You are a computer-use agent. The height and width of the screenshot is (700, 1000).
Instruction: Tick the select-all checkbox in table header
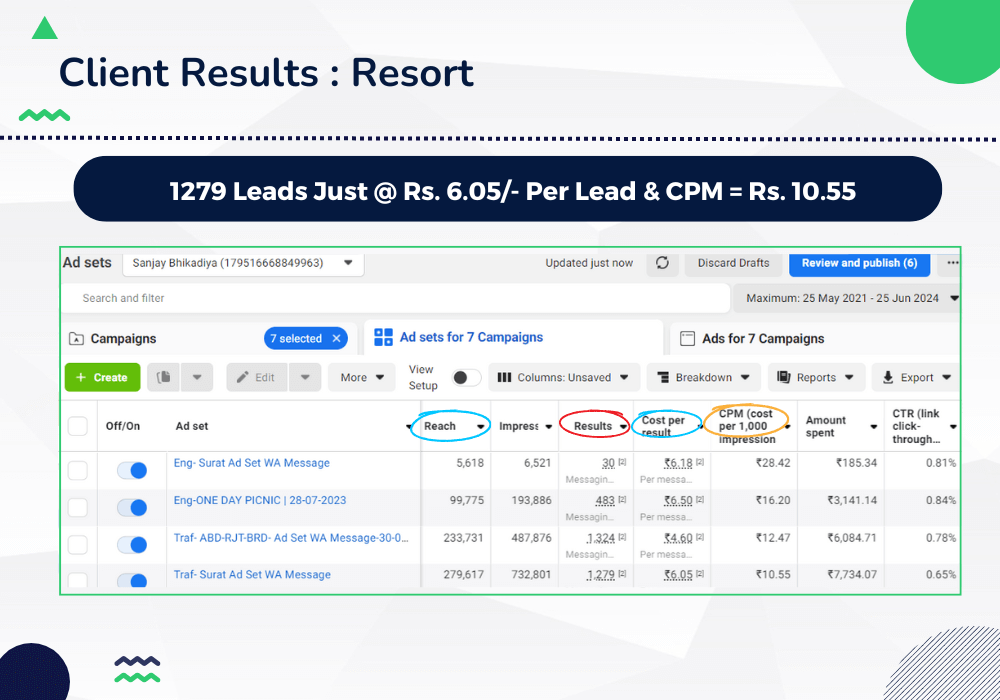77,426
